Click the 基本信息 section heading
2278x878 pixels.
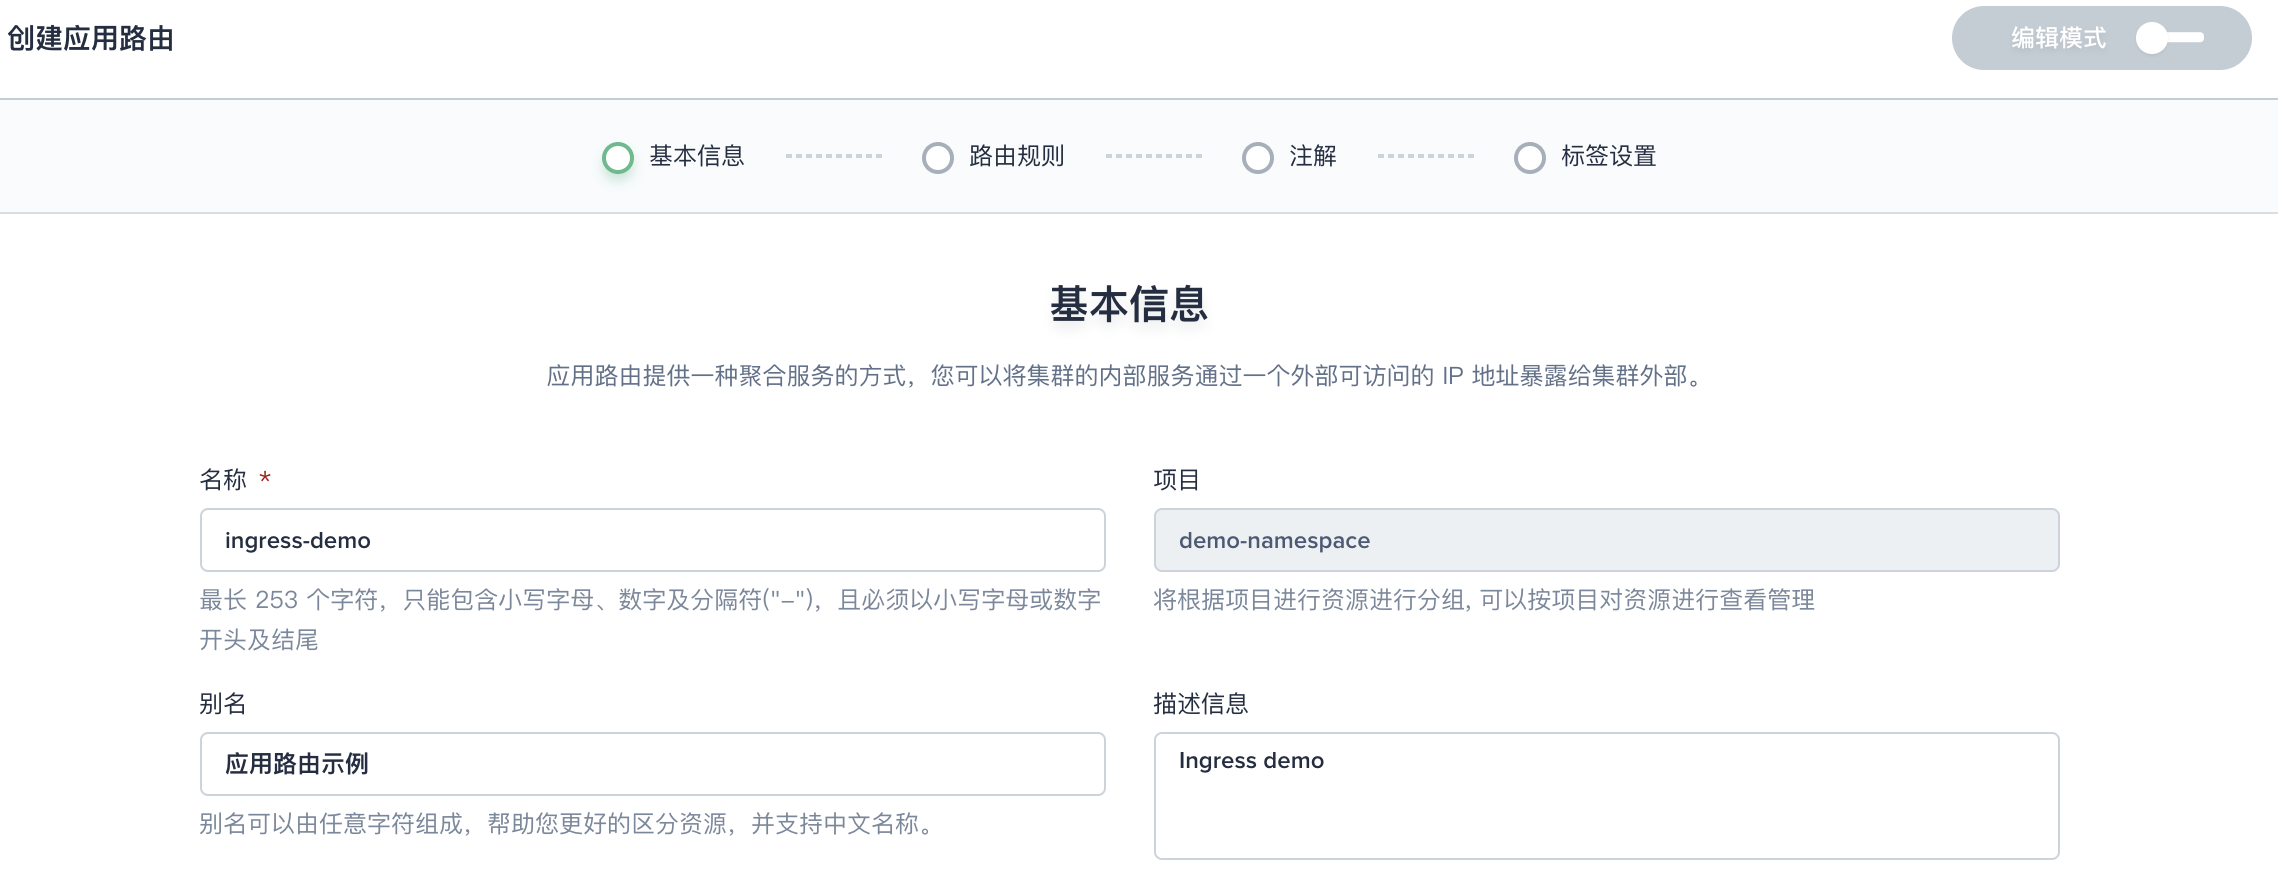[x=1129, y=304]
